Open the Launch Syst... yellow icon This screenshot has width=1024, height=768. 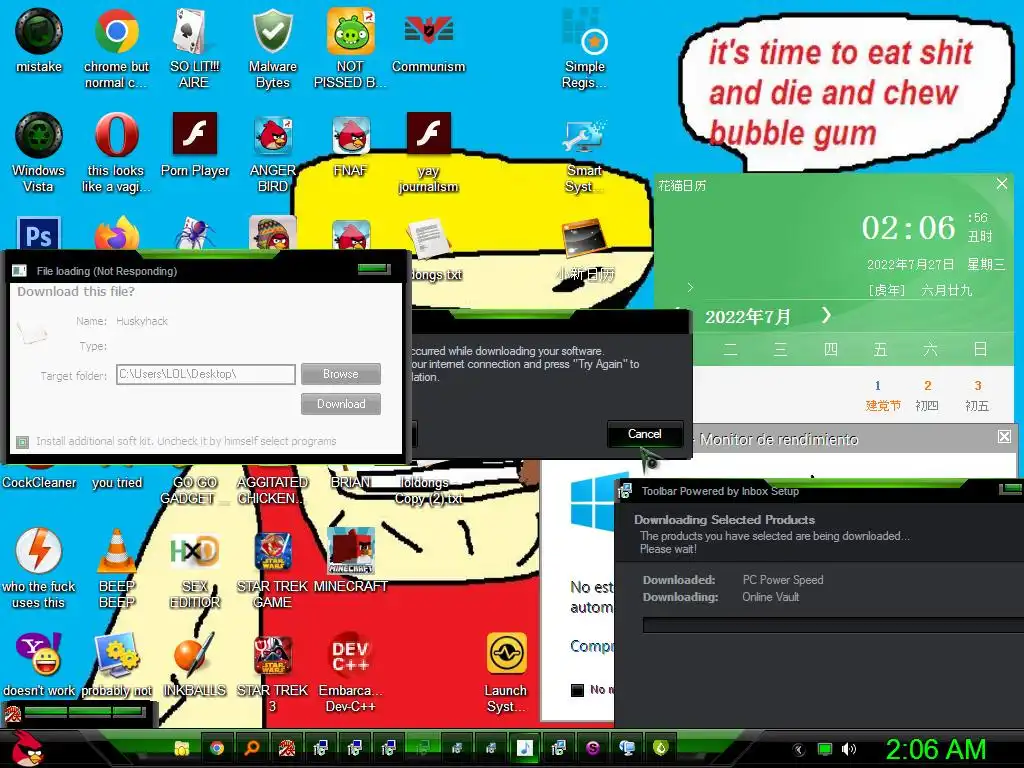[x=506, y=673]
